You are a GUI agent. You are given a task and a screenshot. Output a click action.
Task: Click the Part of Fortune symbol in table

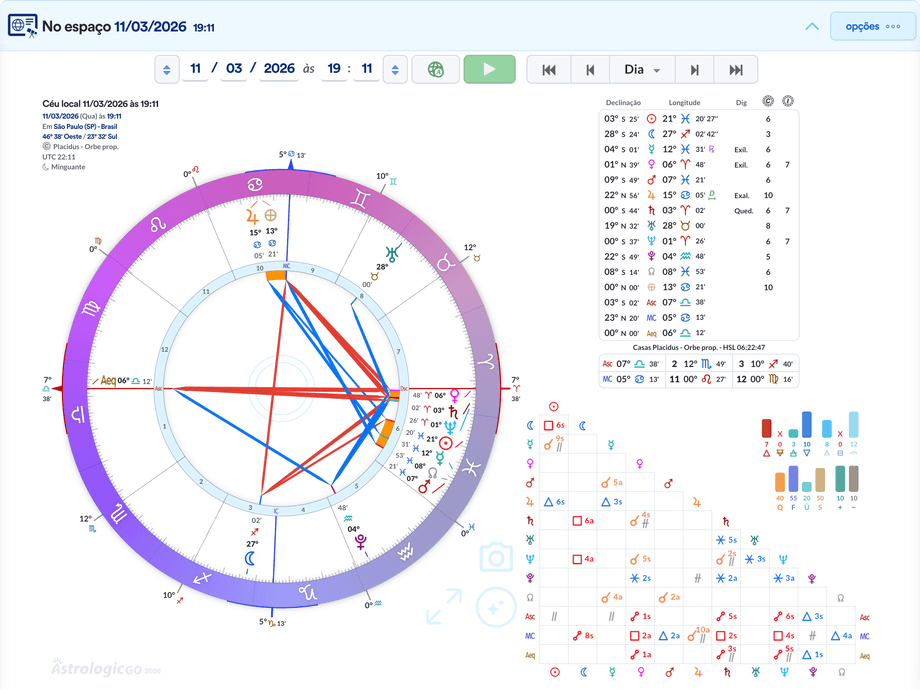pyautogui.click(x=651, y=287)
